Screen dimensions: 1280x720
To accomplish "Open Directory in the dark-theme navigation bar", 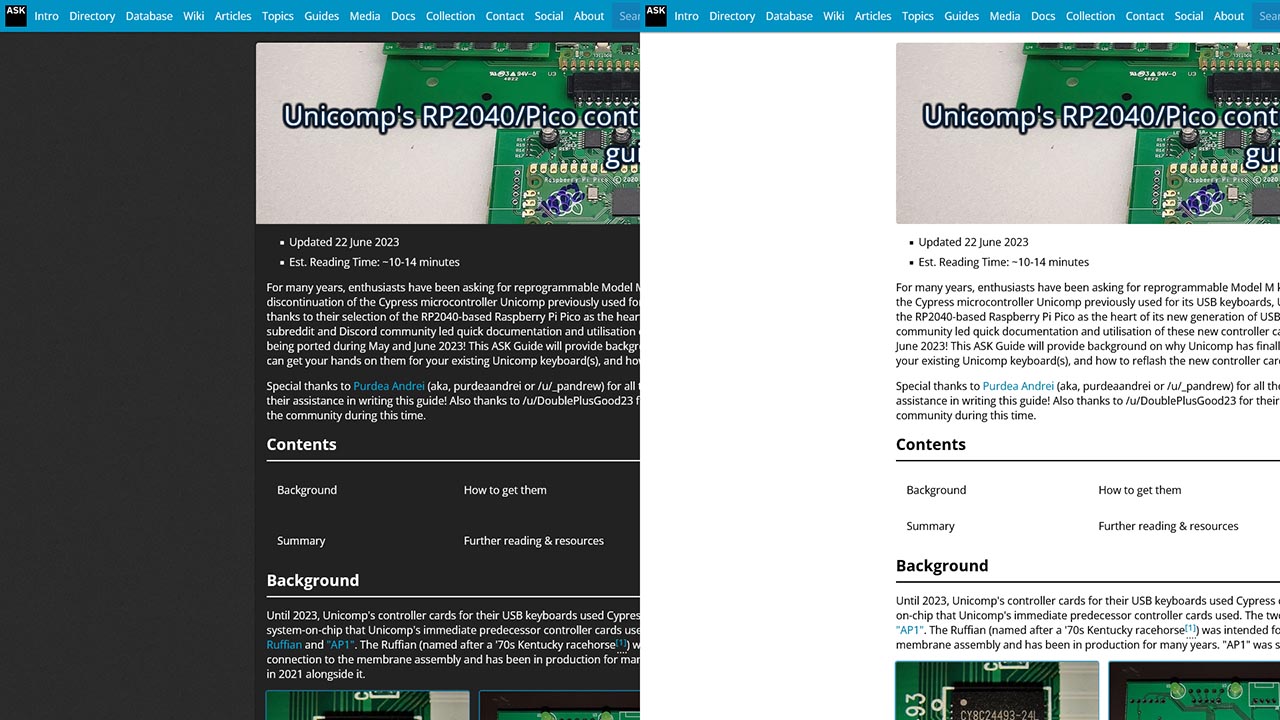I will (92, 16).
